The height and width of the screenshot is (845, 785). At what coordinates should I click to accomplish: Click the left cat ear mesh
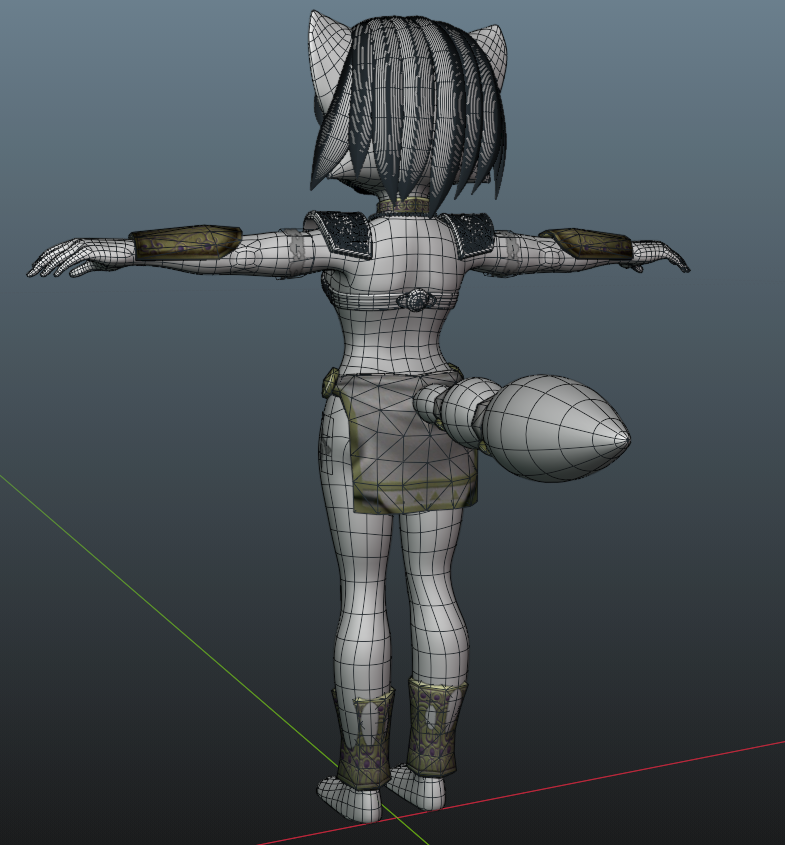329,59
